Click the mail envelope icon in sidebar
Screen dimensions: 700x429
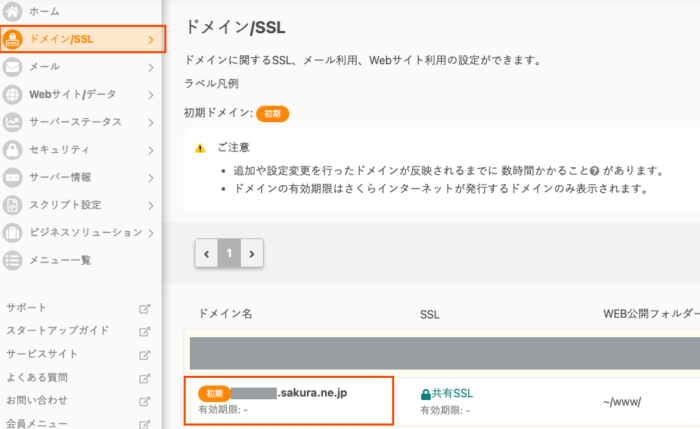(13, 68)
